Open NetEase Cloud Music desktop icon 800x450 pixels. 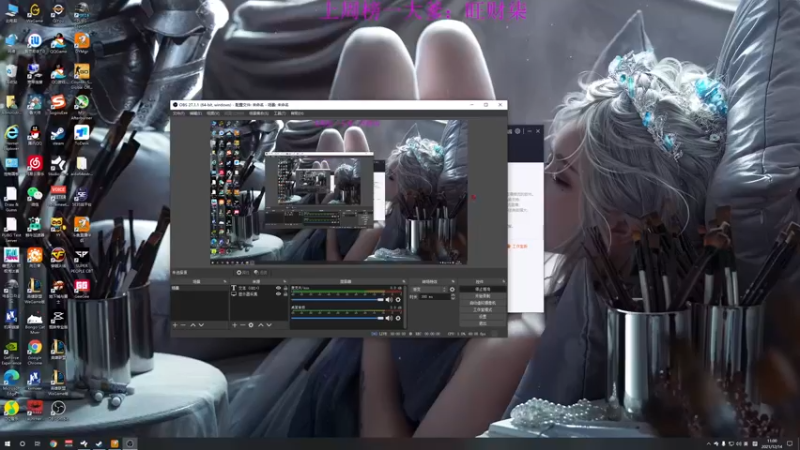(x=35, y=163)
